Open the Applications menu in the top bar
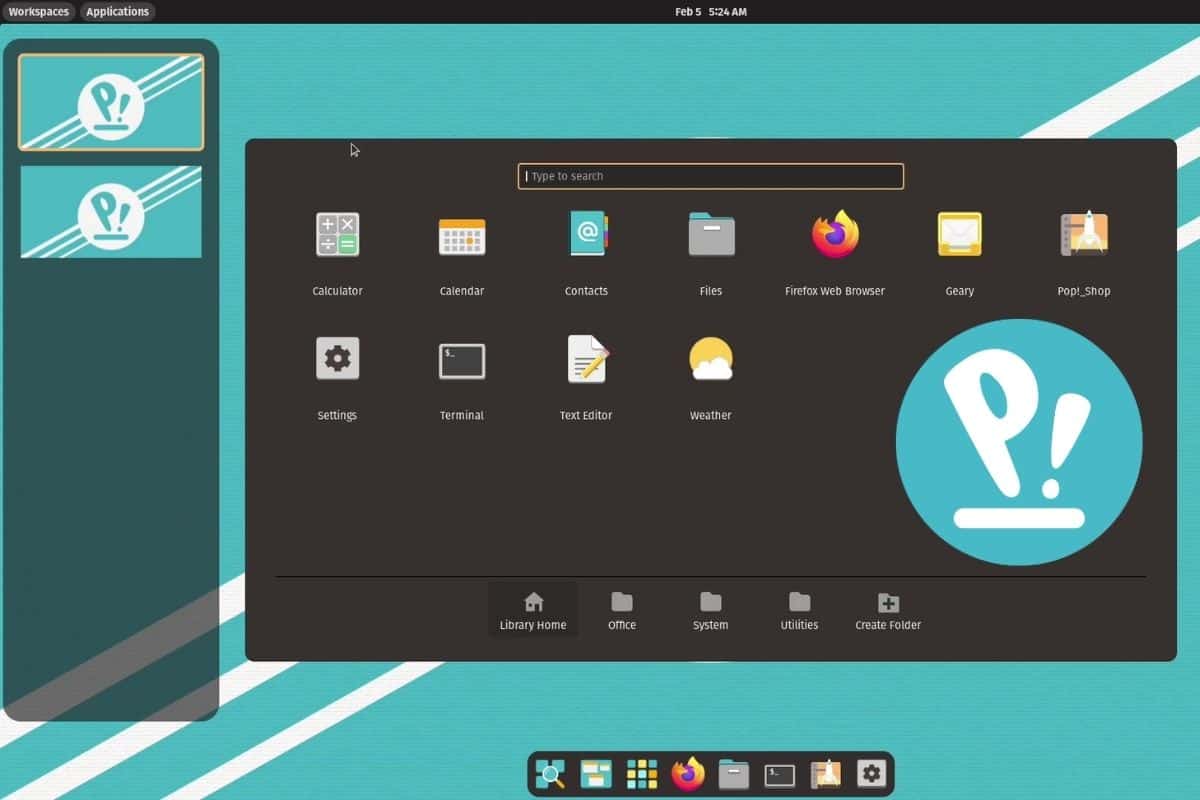The height and width of the screenshot is (800, 1200). coord(117,11)
